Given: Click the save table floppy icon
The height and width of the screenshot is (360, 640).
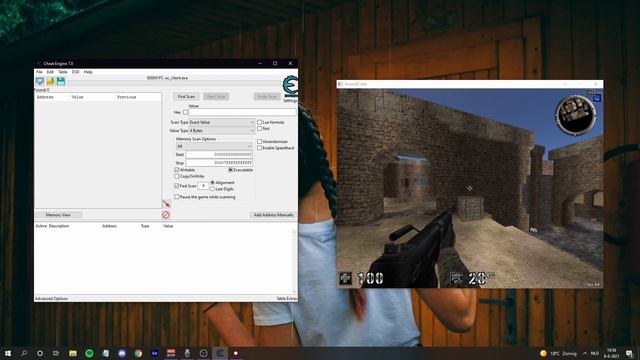Looking at the screenshot, I should pos(61,81).
